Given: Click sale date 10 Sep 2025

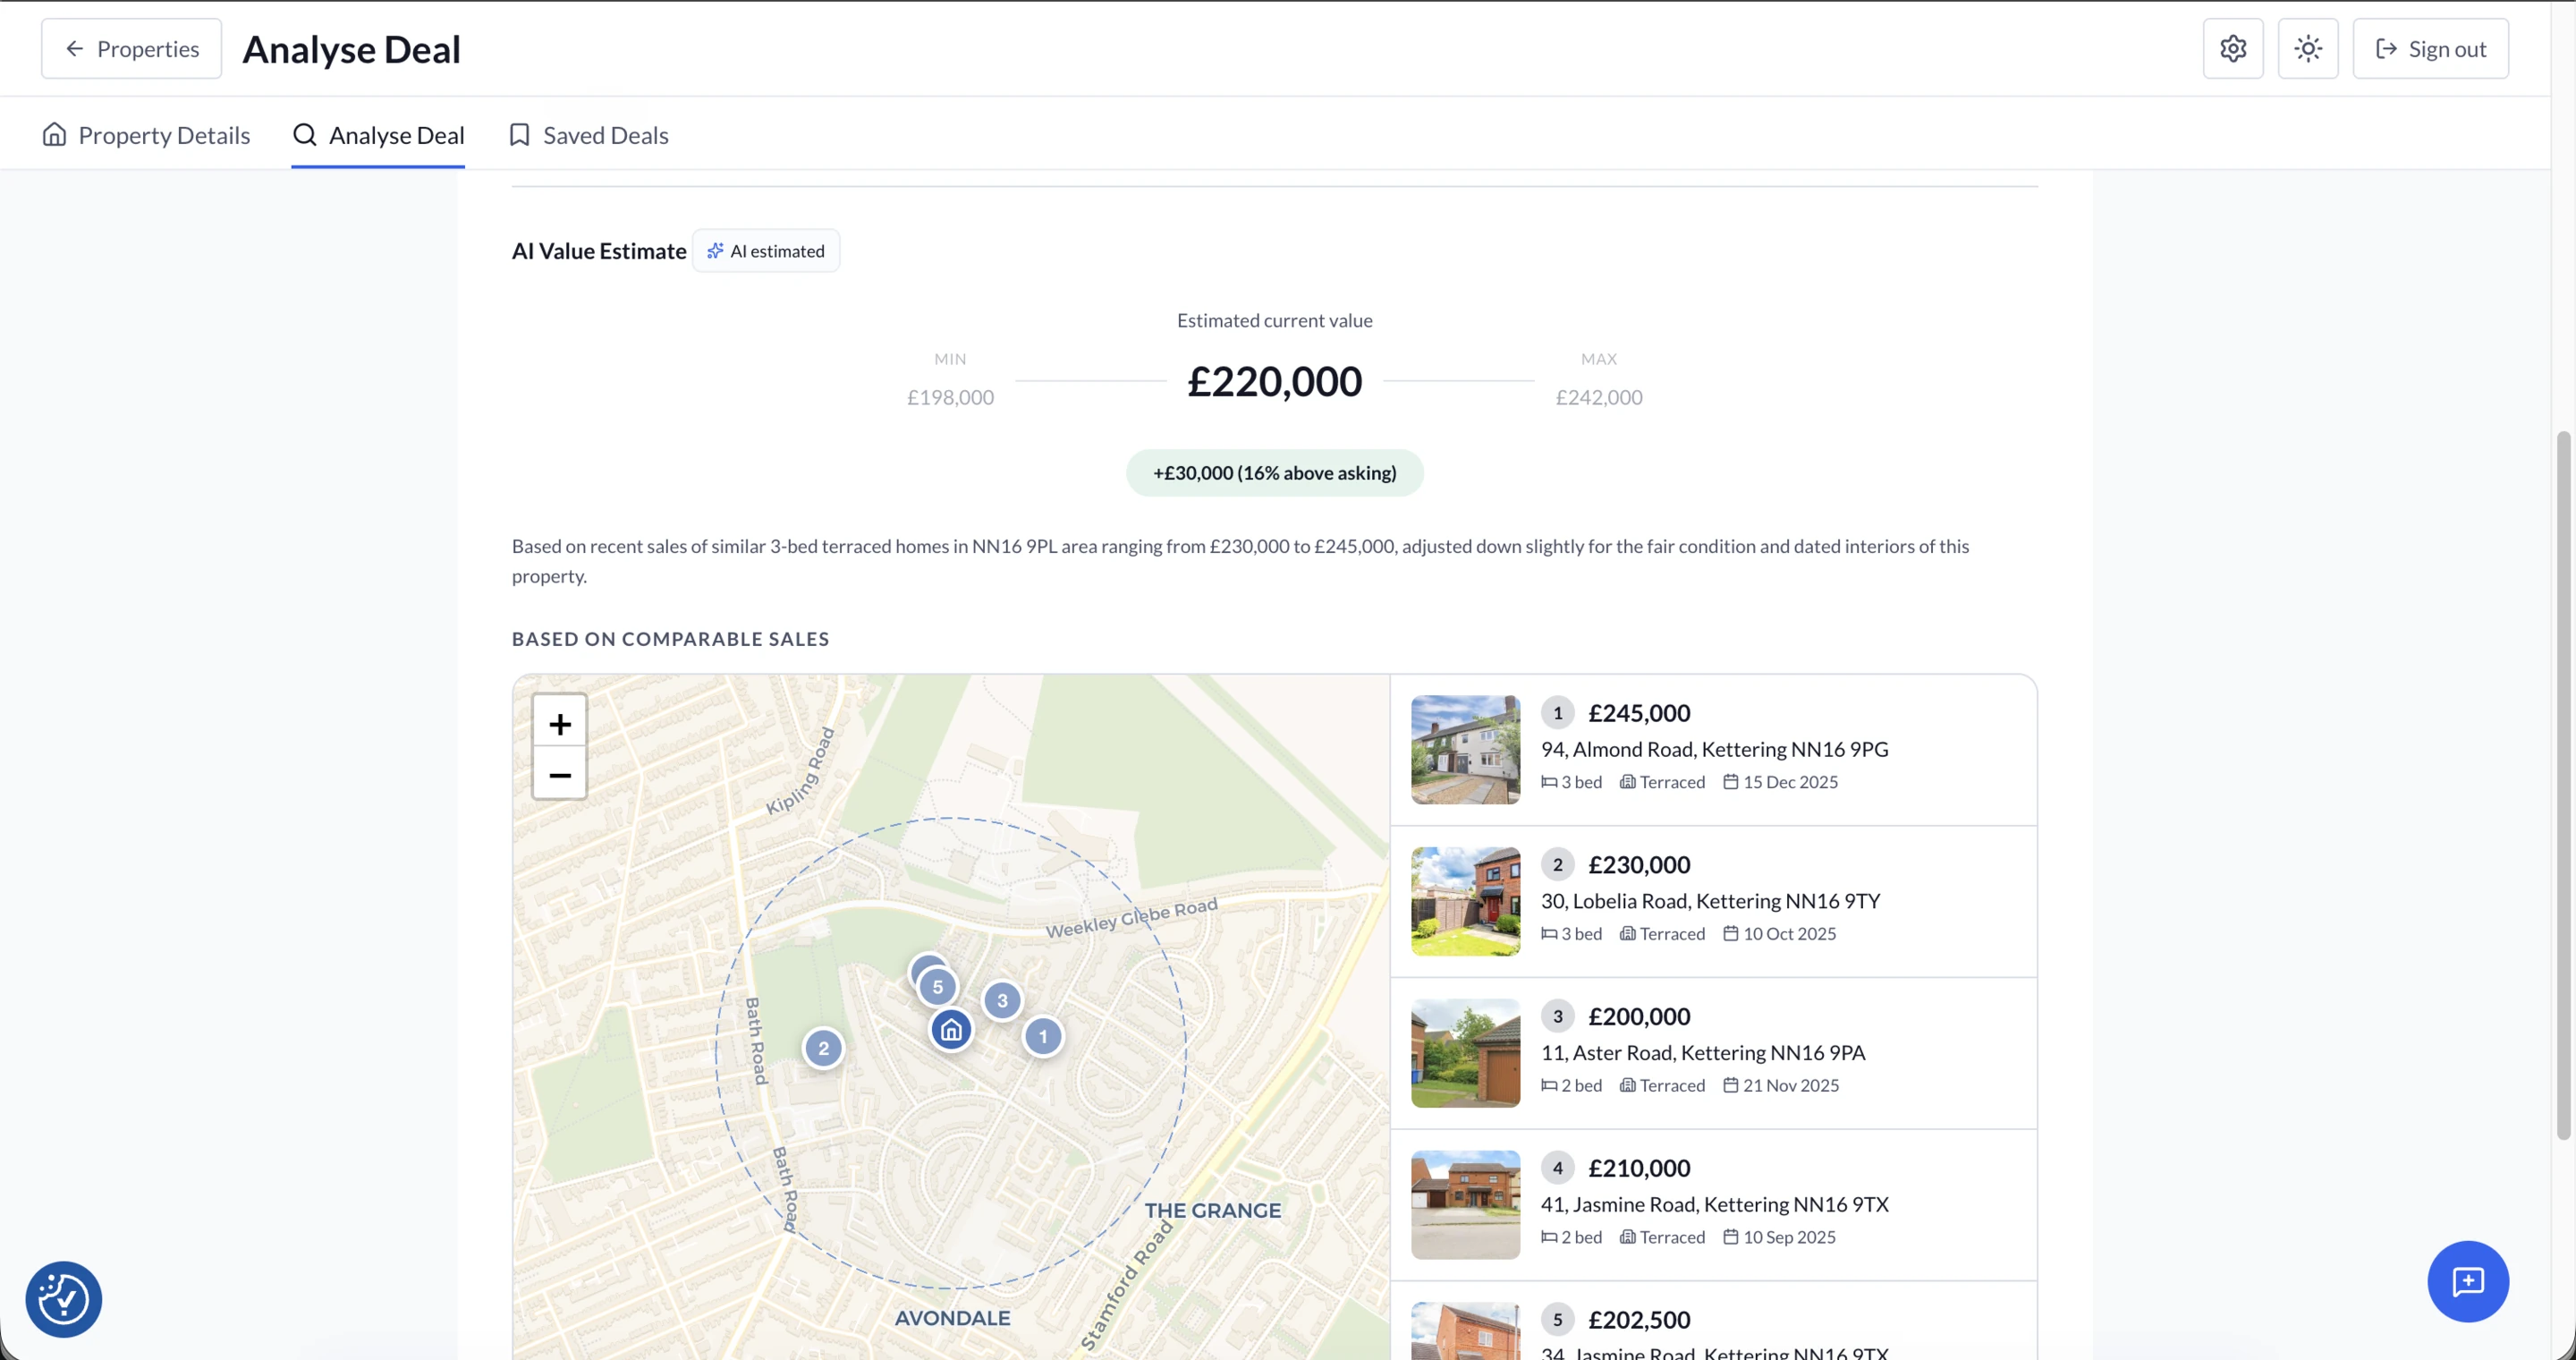Looking at the screenshot, I should click(1780, 1237).
